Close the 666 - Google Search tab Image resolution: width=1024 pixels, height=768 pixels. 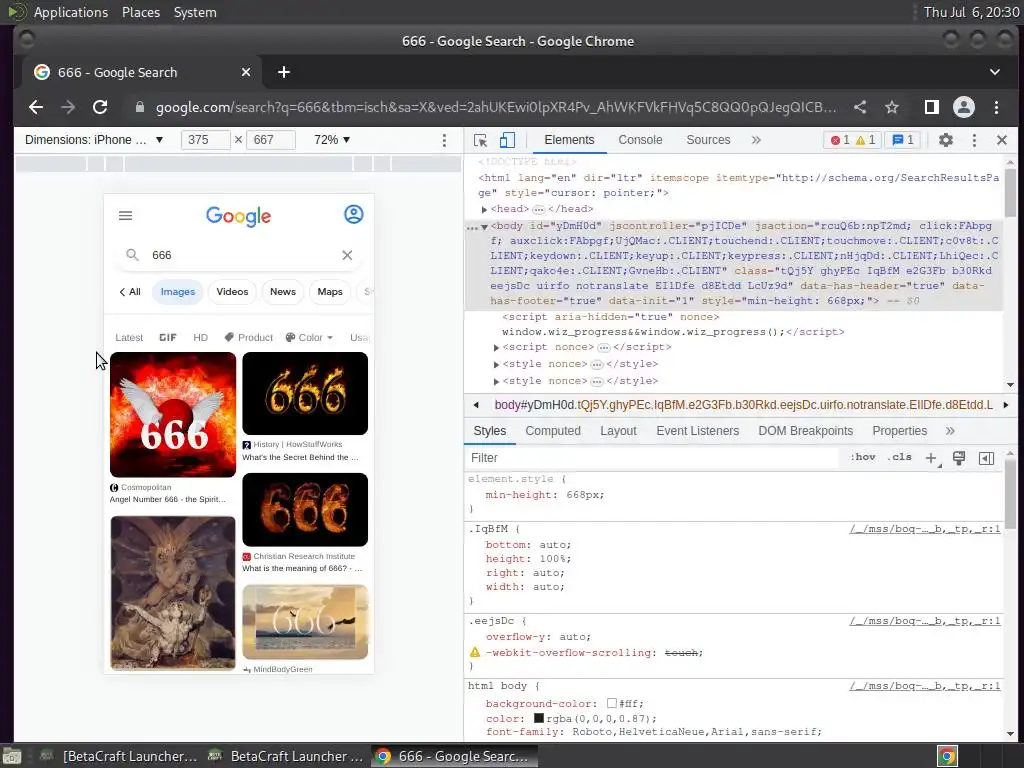[246, 72]
